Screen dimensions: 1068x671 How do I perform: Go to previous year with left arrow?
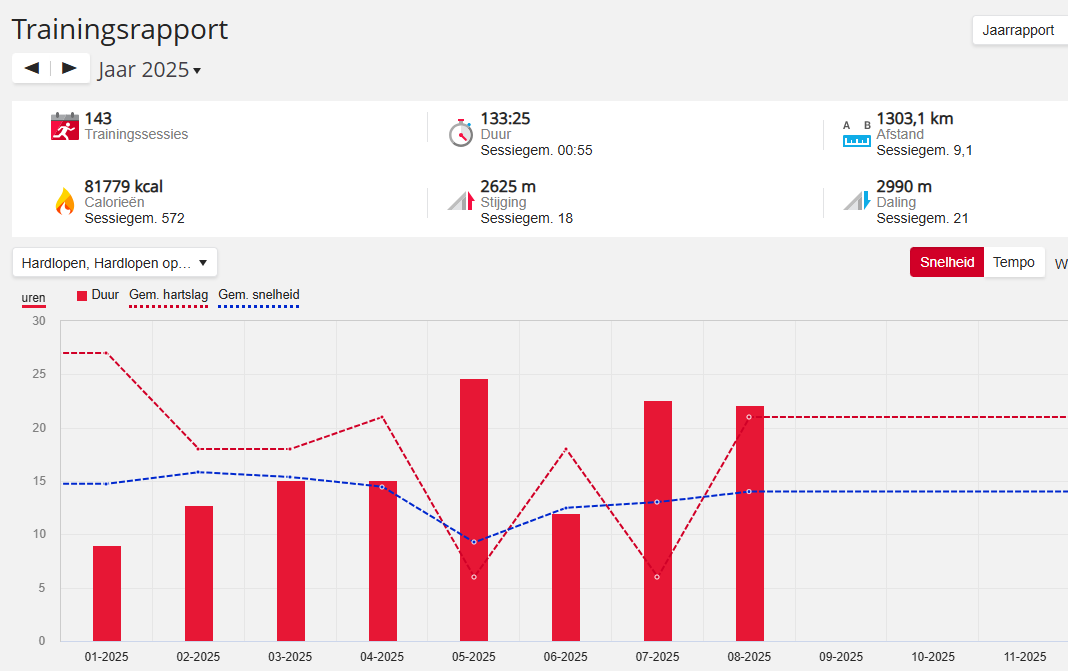[x=32, y=68]
